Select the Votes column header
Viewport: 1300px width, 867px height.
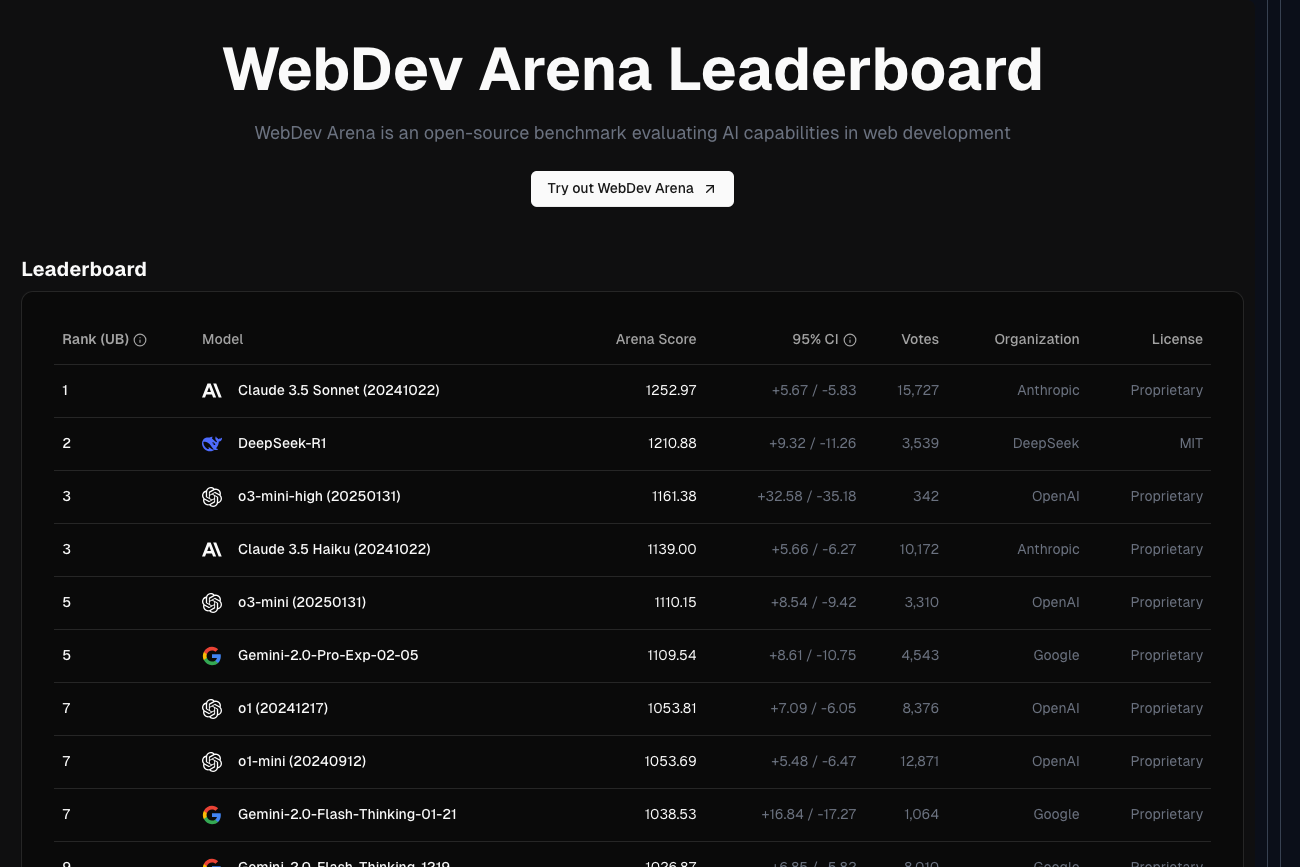920,340
